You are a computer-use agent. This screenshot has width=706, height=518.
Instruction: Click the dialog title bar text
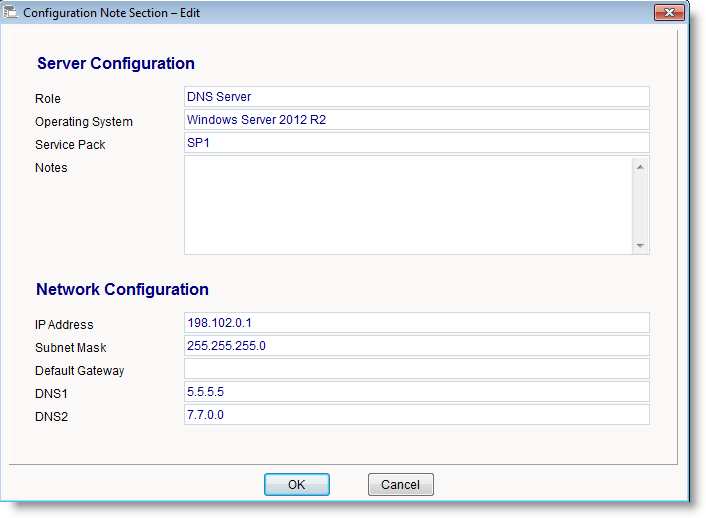click(112, 13)
